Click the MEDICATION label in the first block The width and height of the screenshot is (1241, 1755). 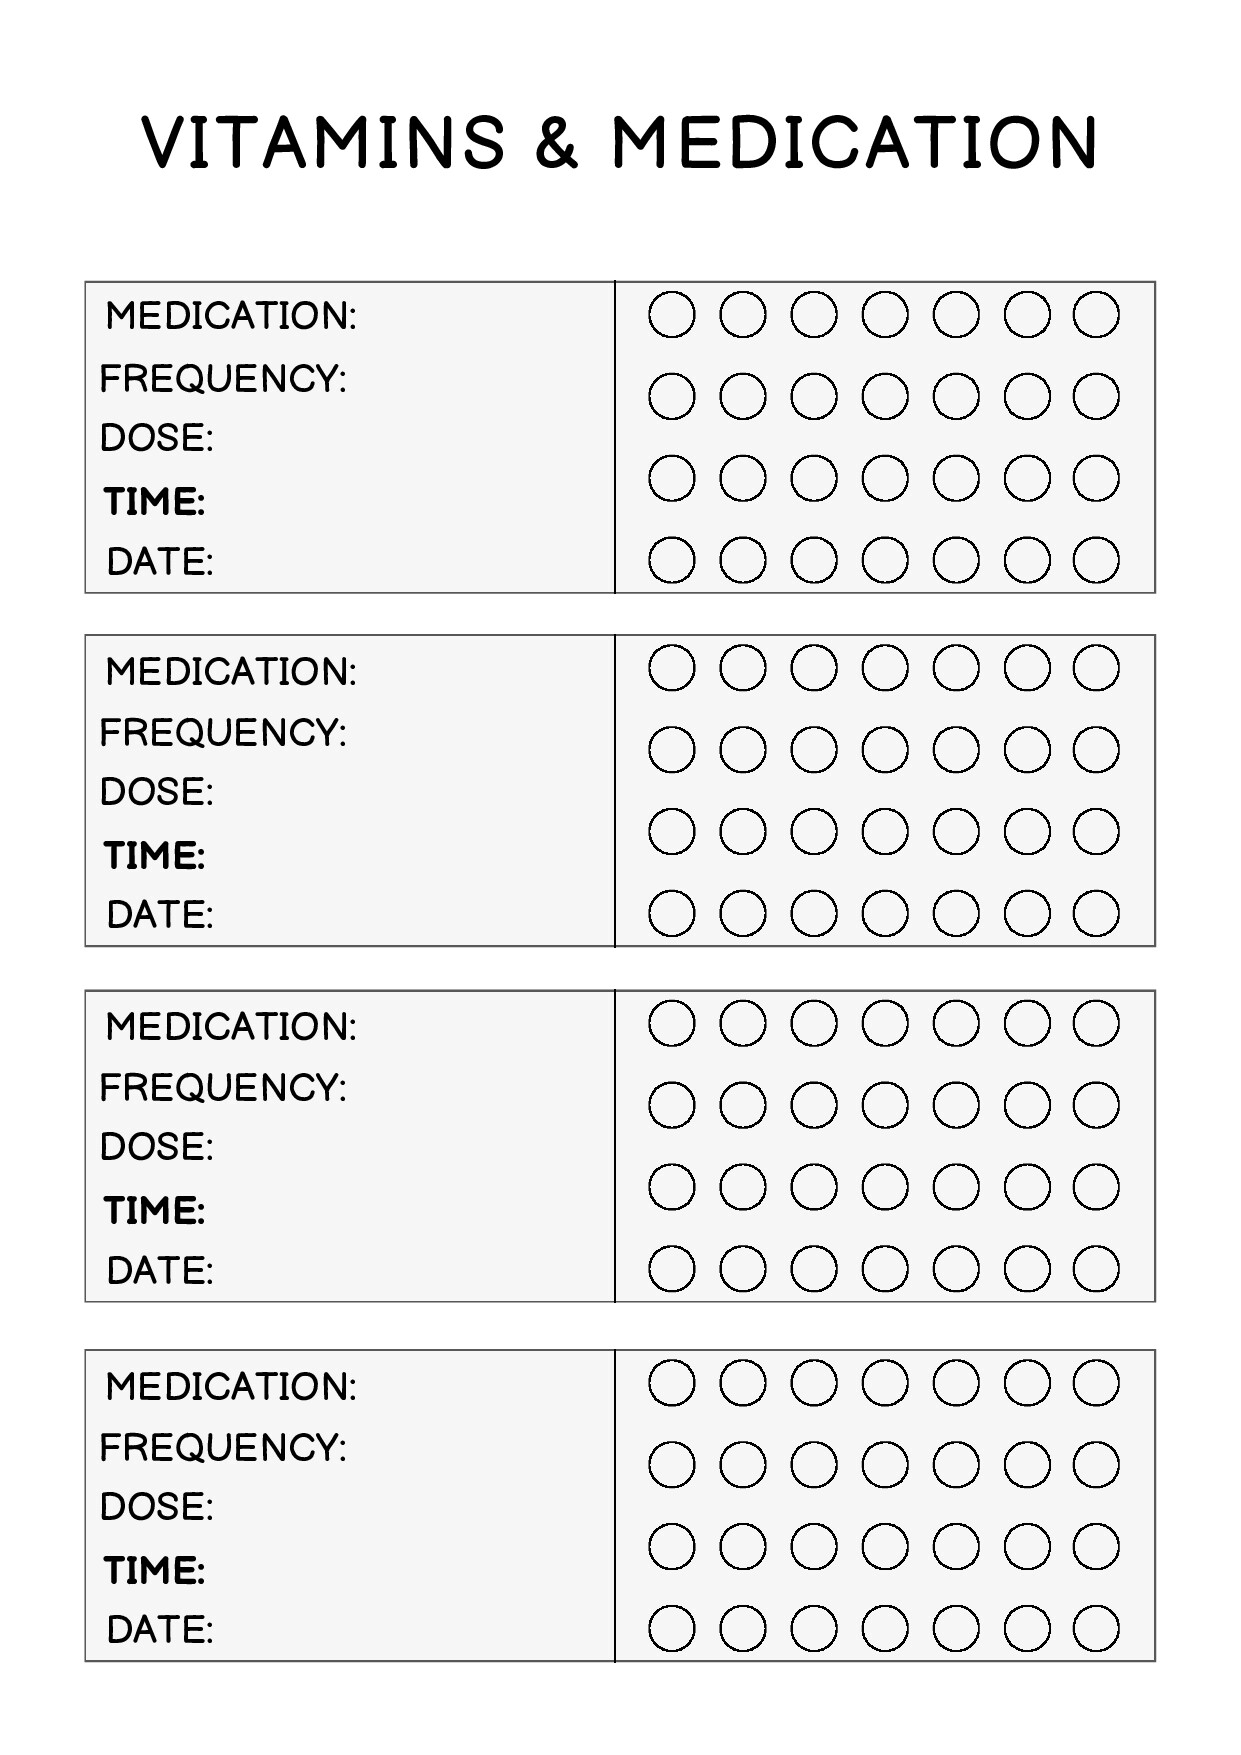click(231, 316)
